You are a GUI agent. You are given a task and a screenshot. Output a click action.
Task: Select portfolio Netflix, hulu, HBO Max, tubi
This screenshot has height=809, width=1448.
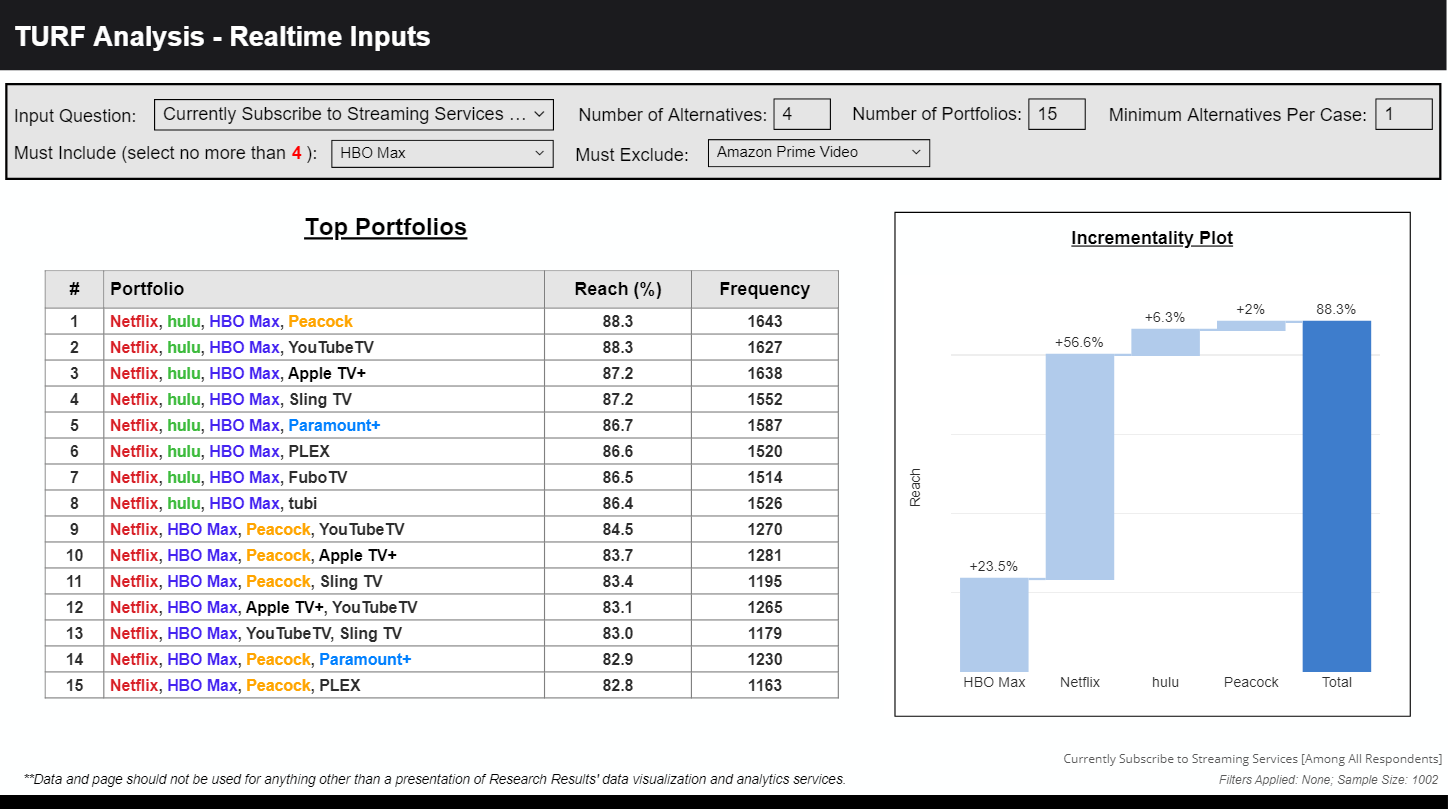(x=442, y=503)
